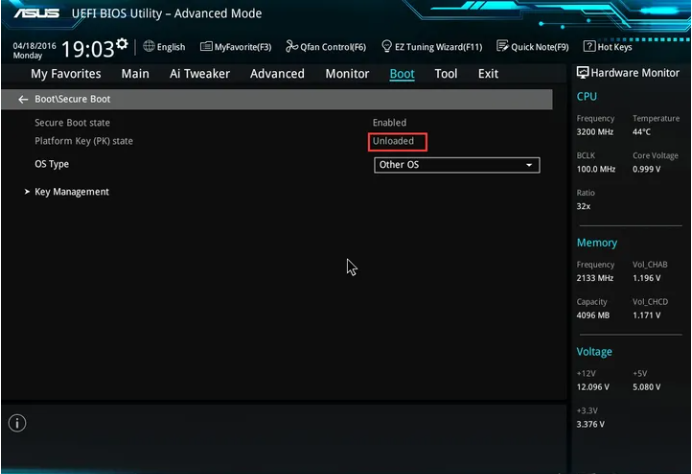692x474 pixels.
Task: Click the 3200 MHz CPU frequency value
Action: (x=595, y=132)
